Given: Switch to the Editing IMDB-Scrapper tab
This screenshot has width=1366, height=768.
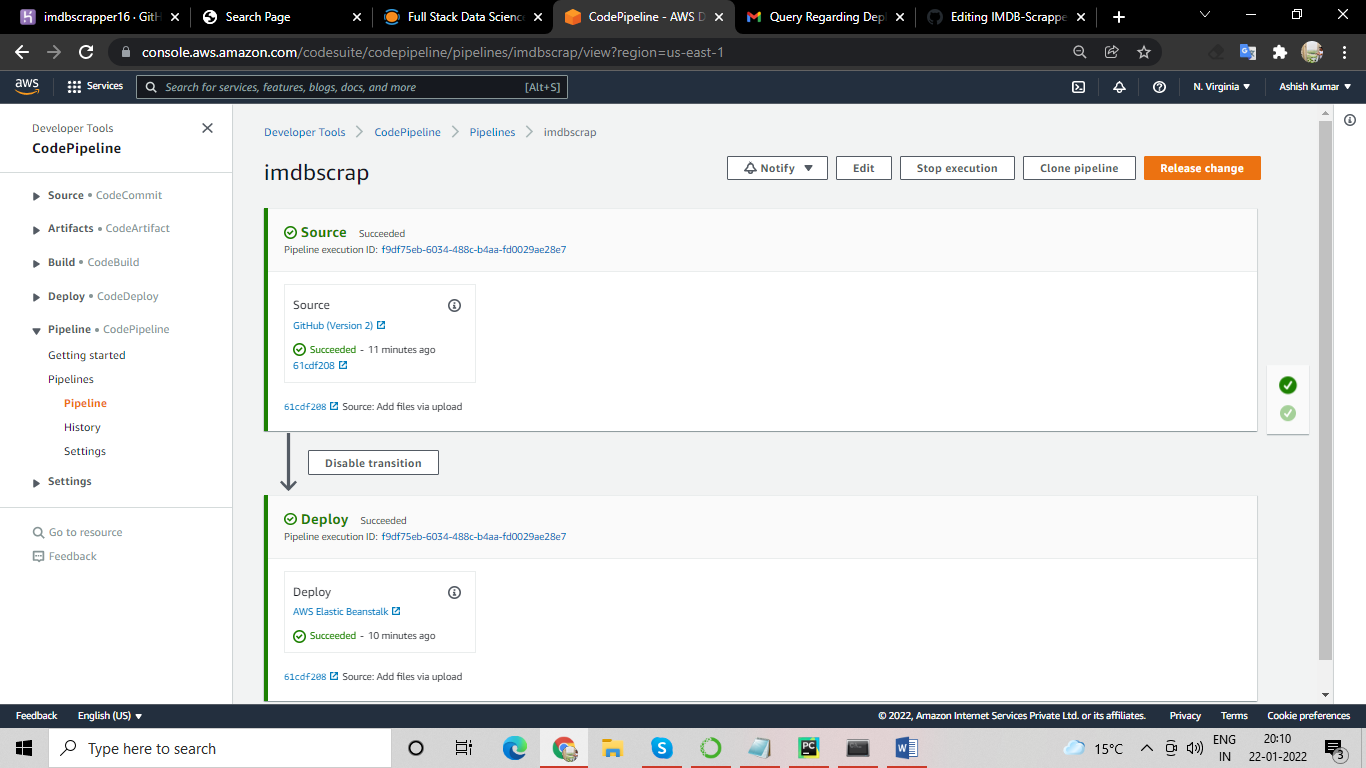Looking at the screenshot, I should point(1004,17).
